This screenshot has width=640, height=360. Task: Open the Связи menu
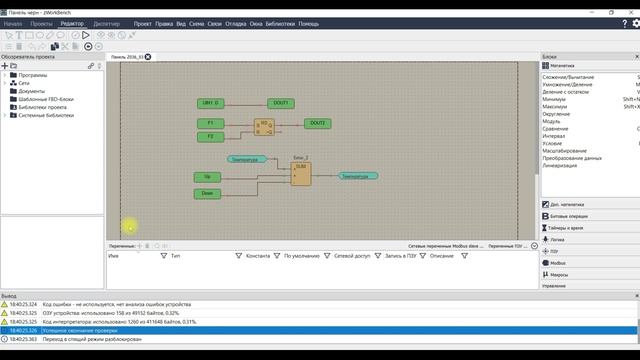click(x=214, y=24)
